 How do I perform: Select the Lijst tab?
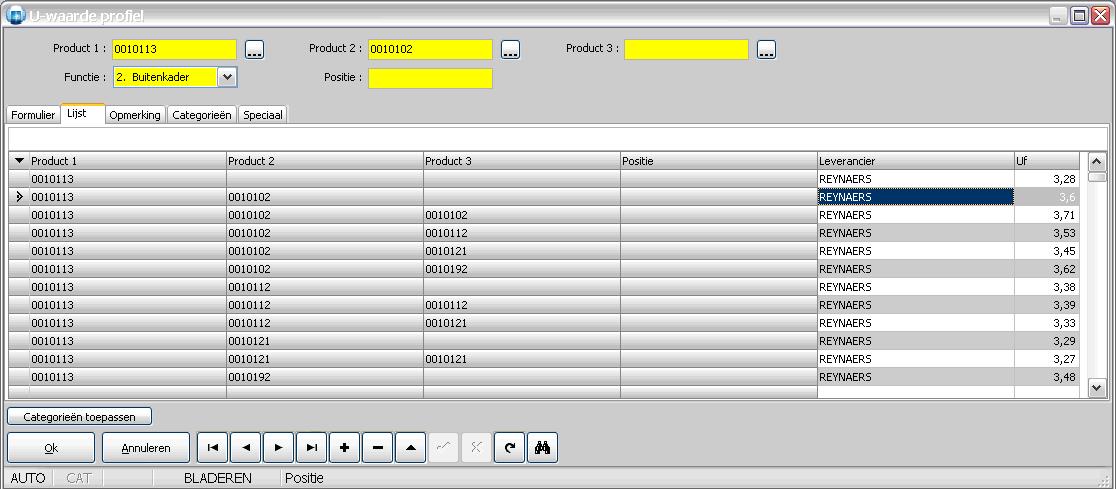pos(83,113)
